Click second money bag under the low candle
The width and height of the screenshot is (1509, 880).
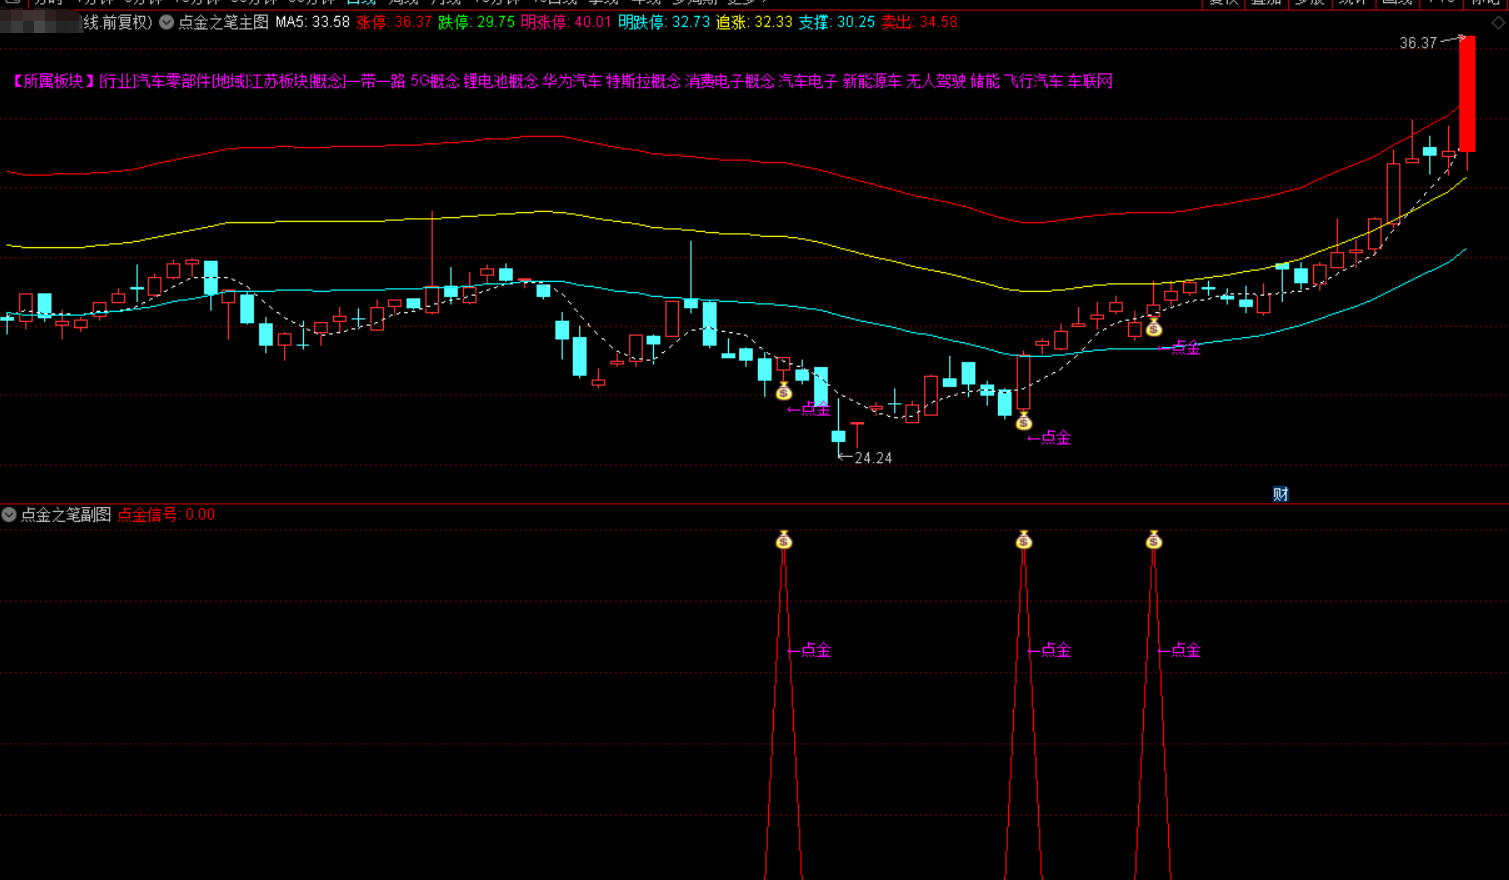coord(1024,421)
